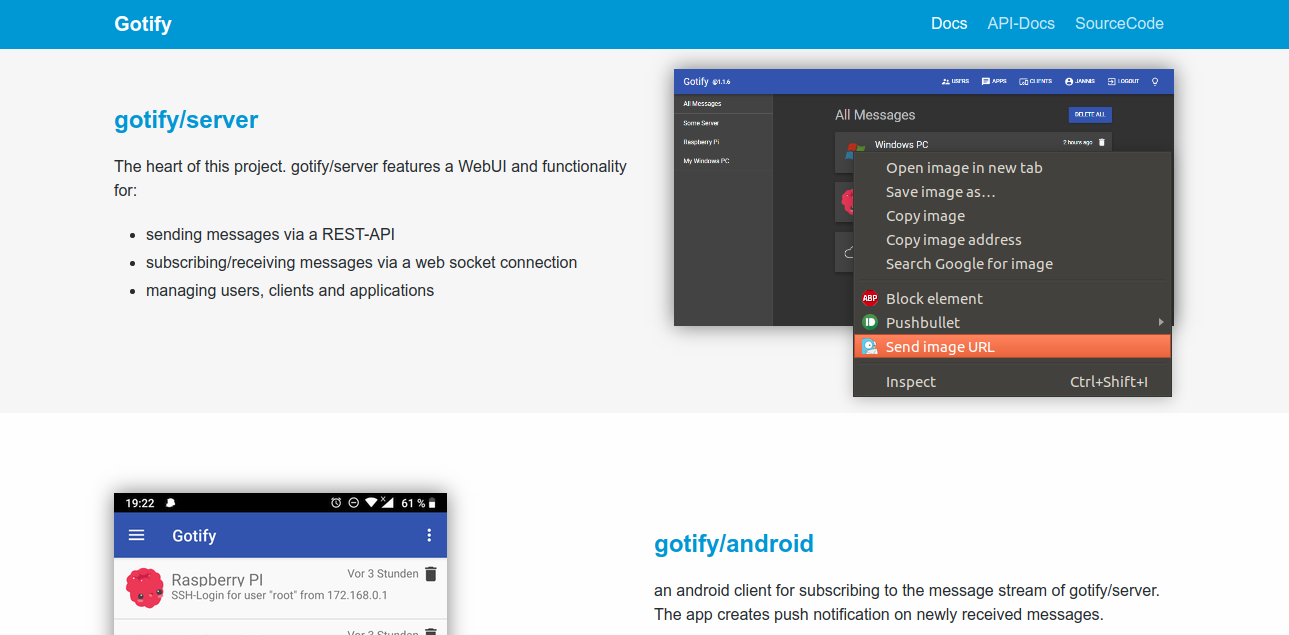Click the 'All Messages' heading in WebUI
The width and height of the screenshot is (1289, 635).
pyautogui.click(x=875, y=115)
